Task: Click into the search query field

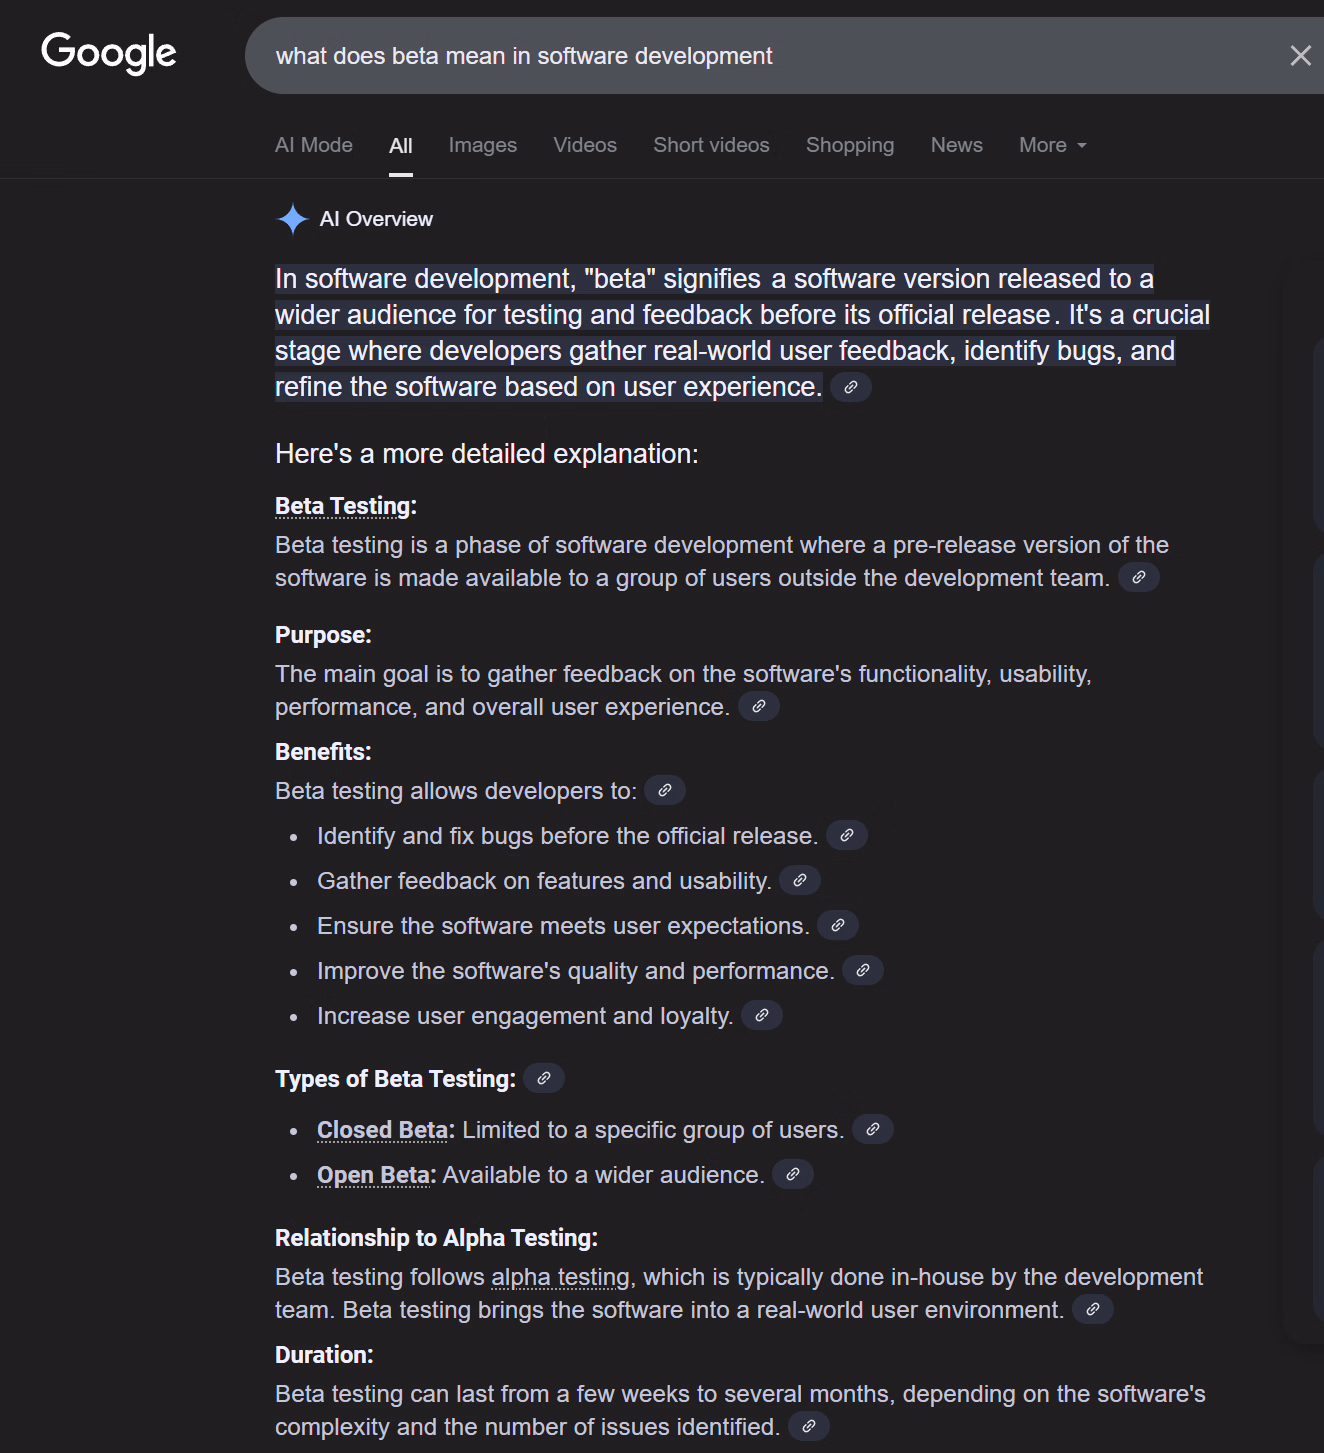Action: coord(700,56)
